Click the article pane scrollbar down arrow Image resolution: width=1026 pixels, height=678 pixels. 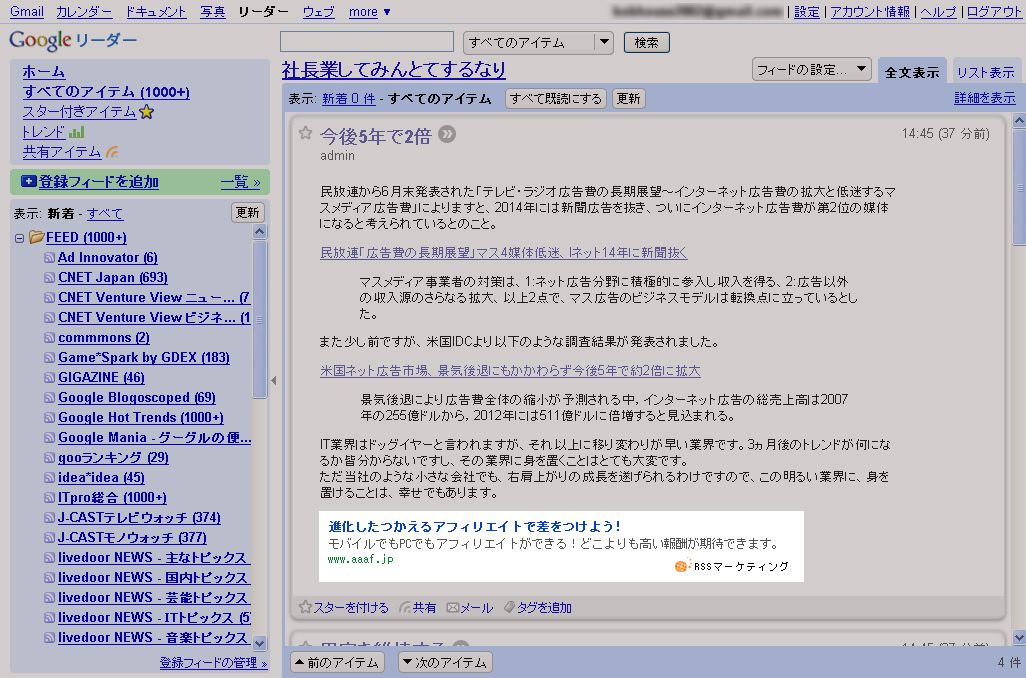[1019, 637]
